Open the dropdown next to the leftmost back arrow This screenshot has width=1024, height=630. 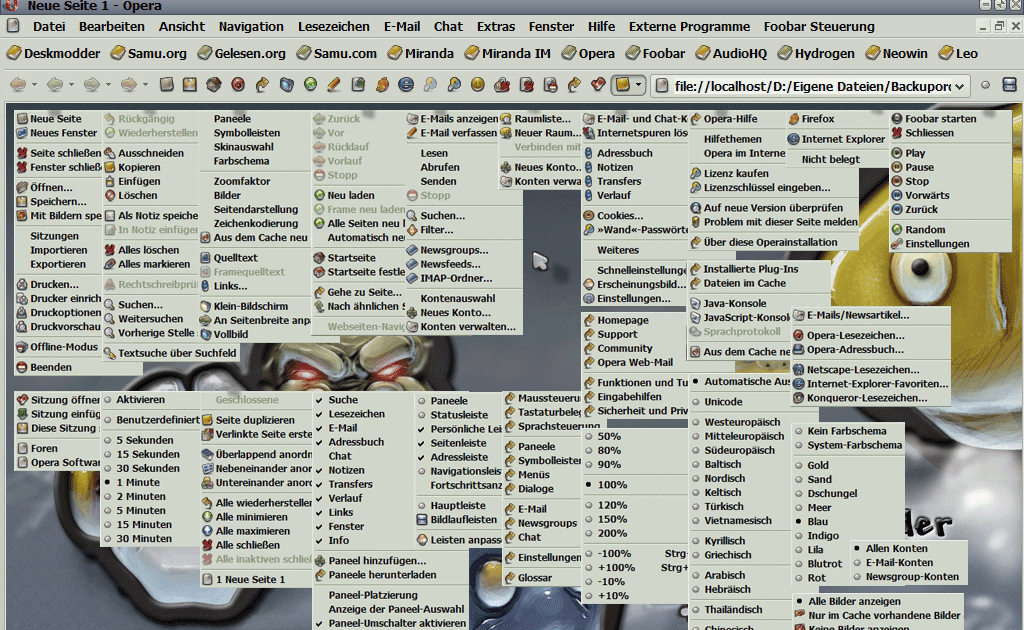[x=34, y=85]
